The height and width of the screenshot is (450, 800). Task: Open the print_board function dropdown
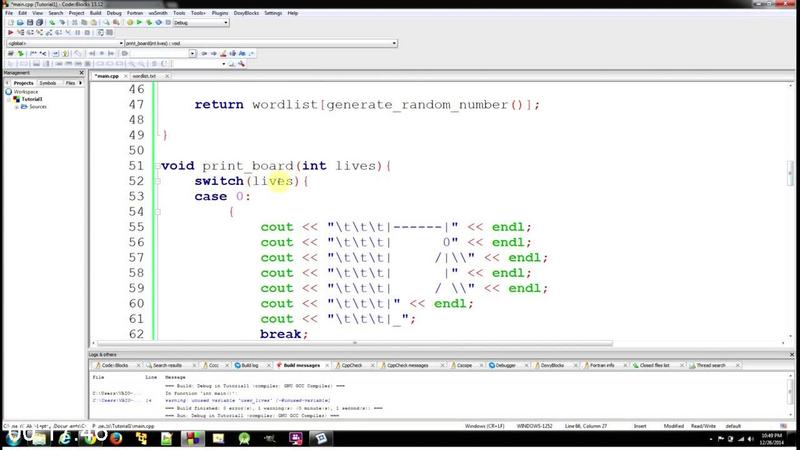click(x=261, y=43)
